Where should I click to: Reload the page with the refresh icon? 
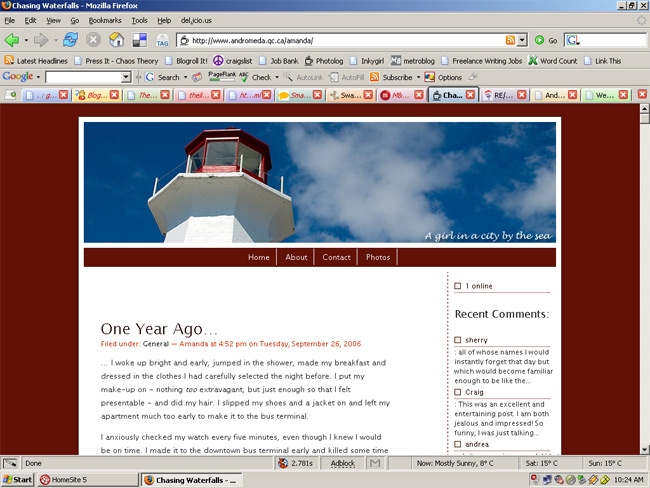pyautogui.click(x=70, y=40)
